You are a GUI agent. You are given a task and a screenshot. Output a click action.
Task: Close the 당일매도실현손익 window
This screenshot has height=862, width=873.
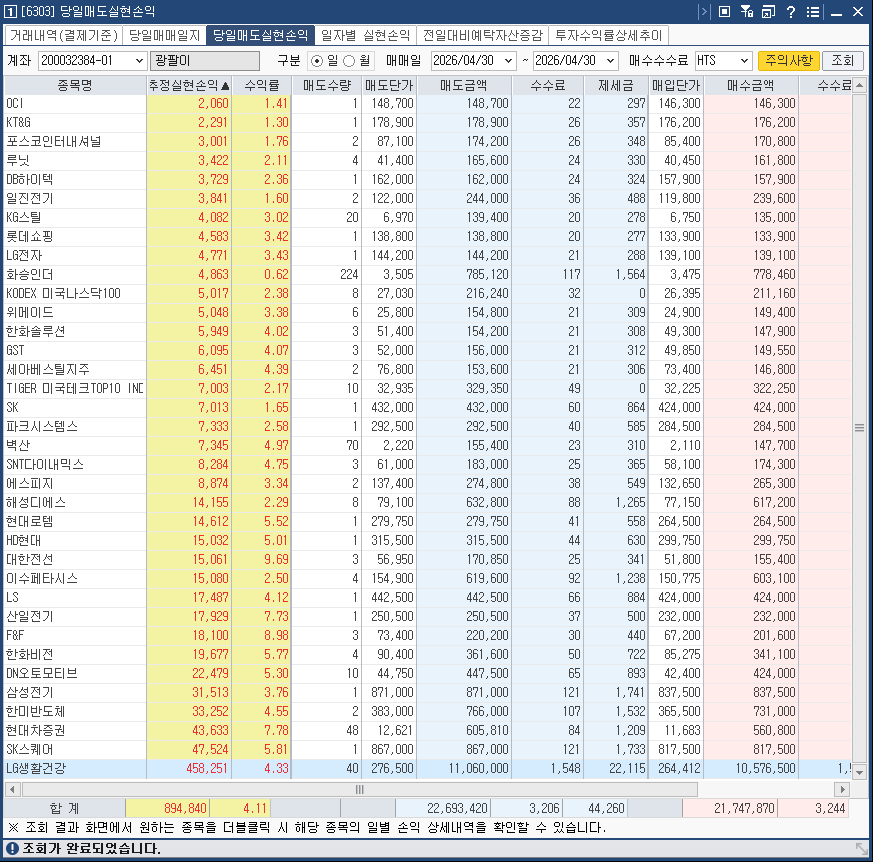(858, 11)
